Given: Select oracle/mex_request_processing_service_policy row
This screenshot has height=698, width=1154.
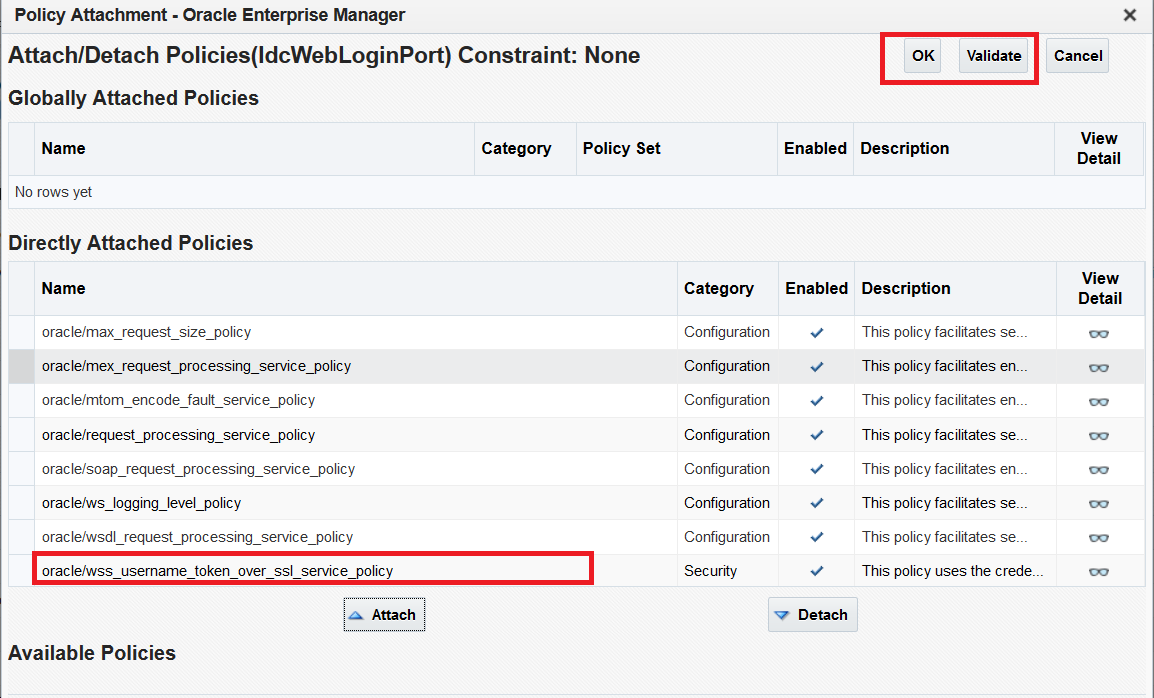Looking at the screenshot, I should 577,367.
